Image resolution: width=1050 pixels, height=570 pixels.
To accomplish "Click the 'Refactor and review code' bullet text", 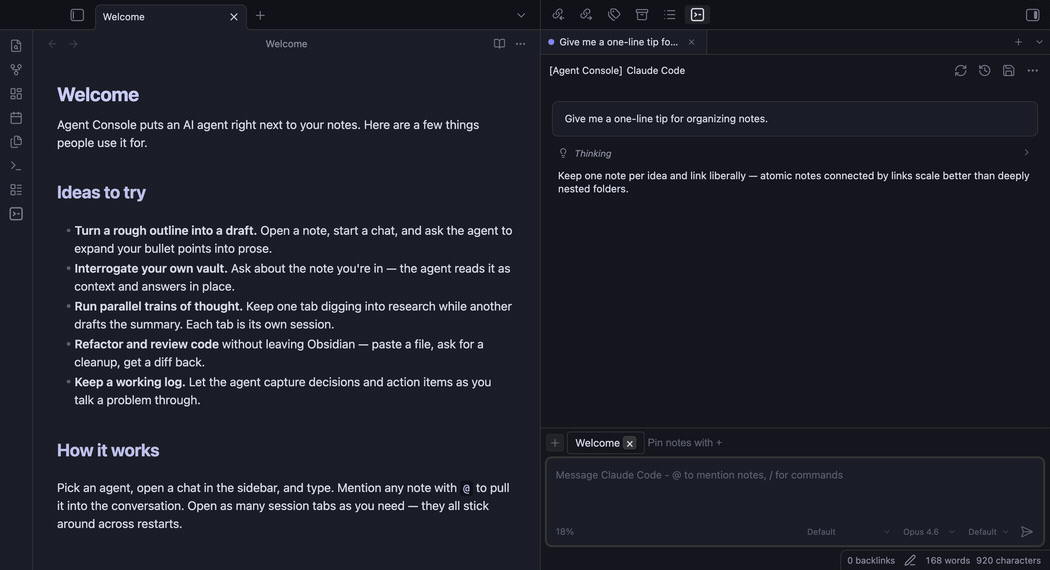I will coord(147,344).
